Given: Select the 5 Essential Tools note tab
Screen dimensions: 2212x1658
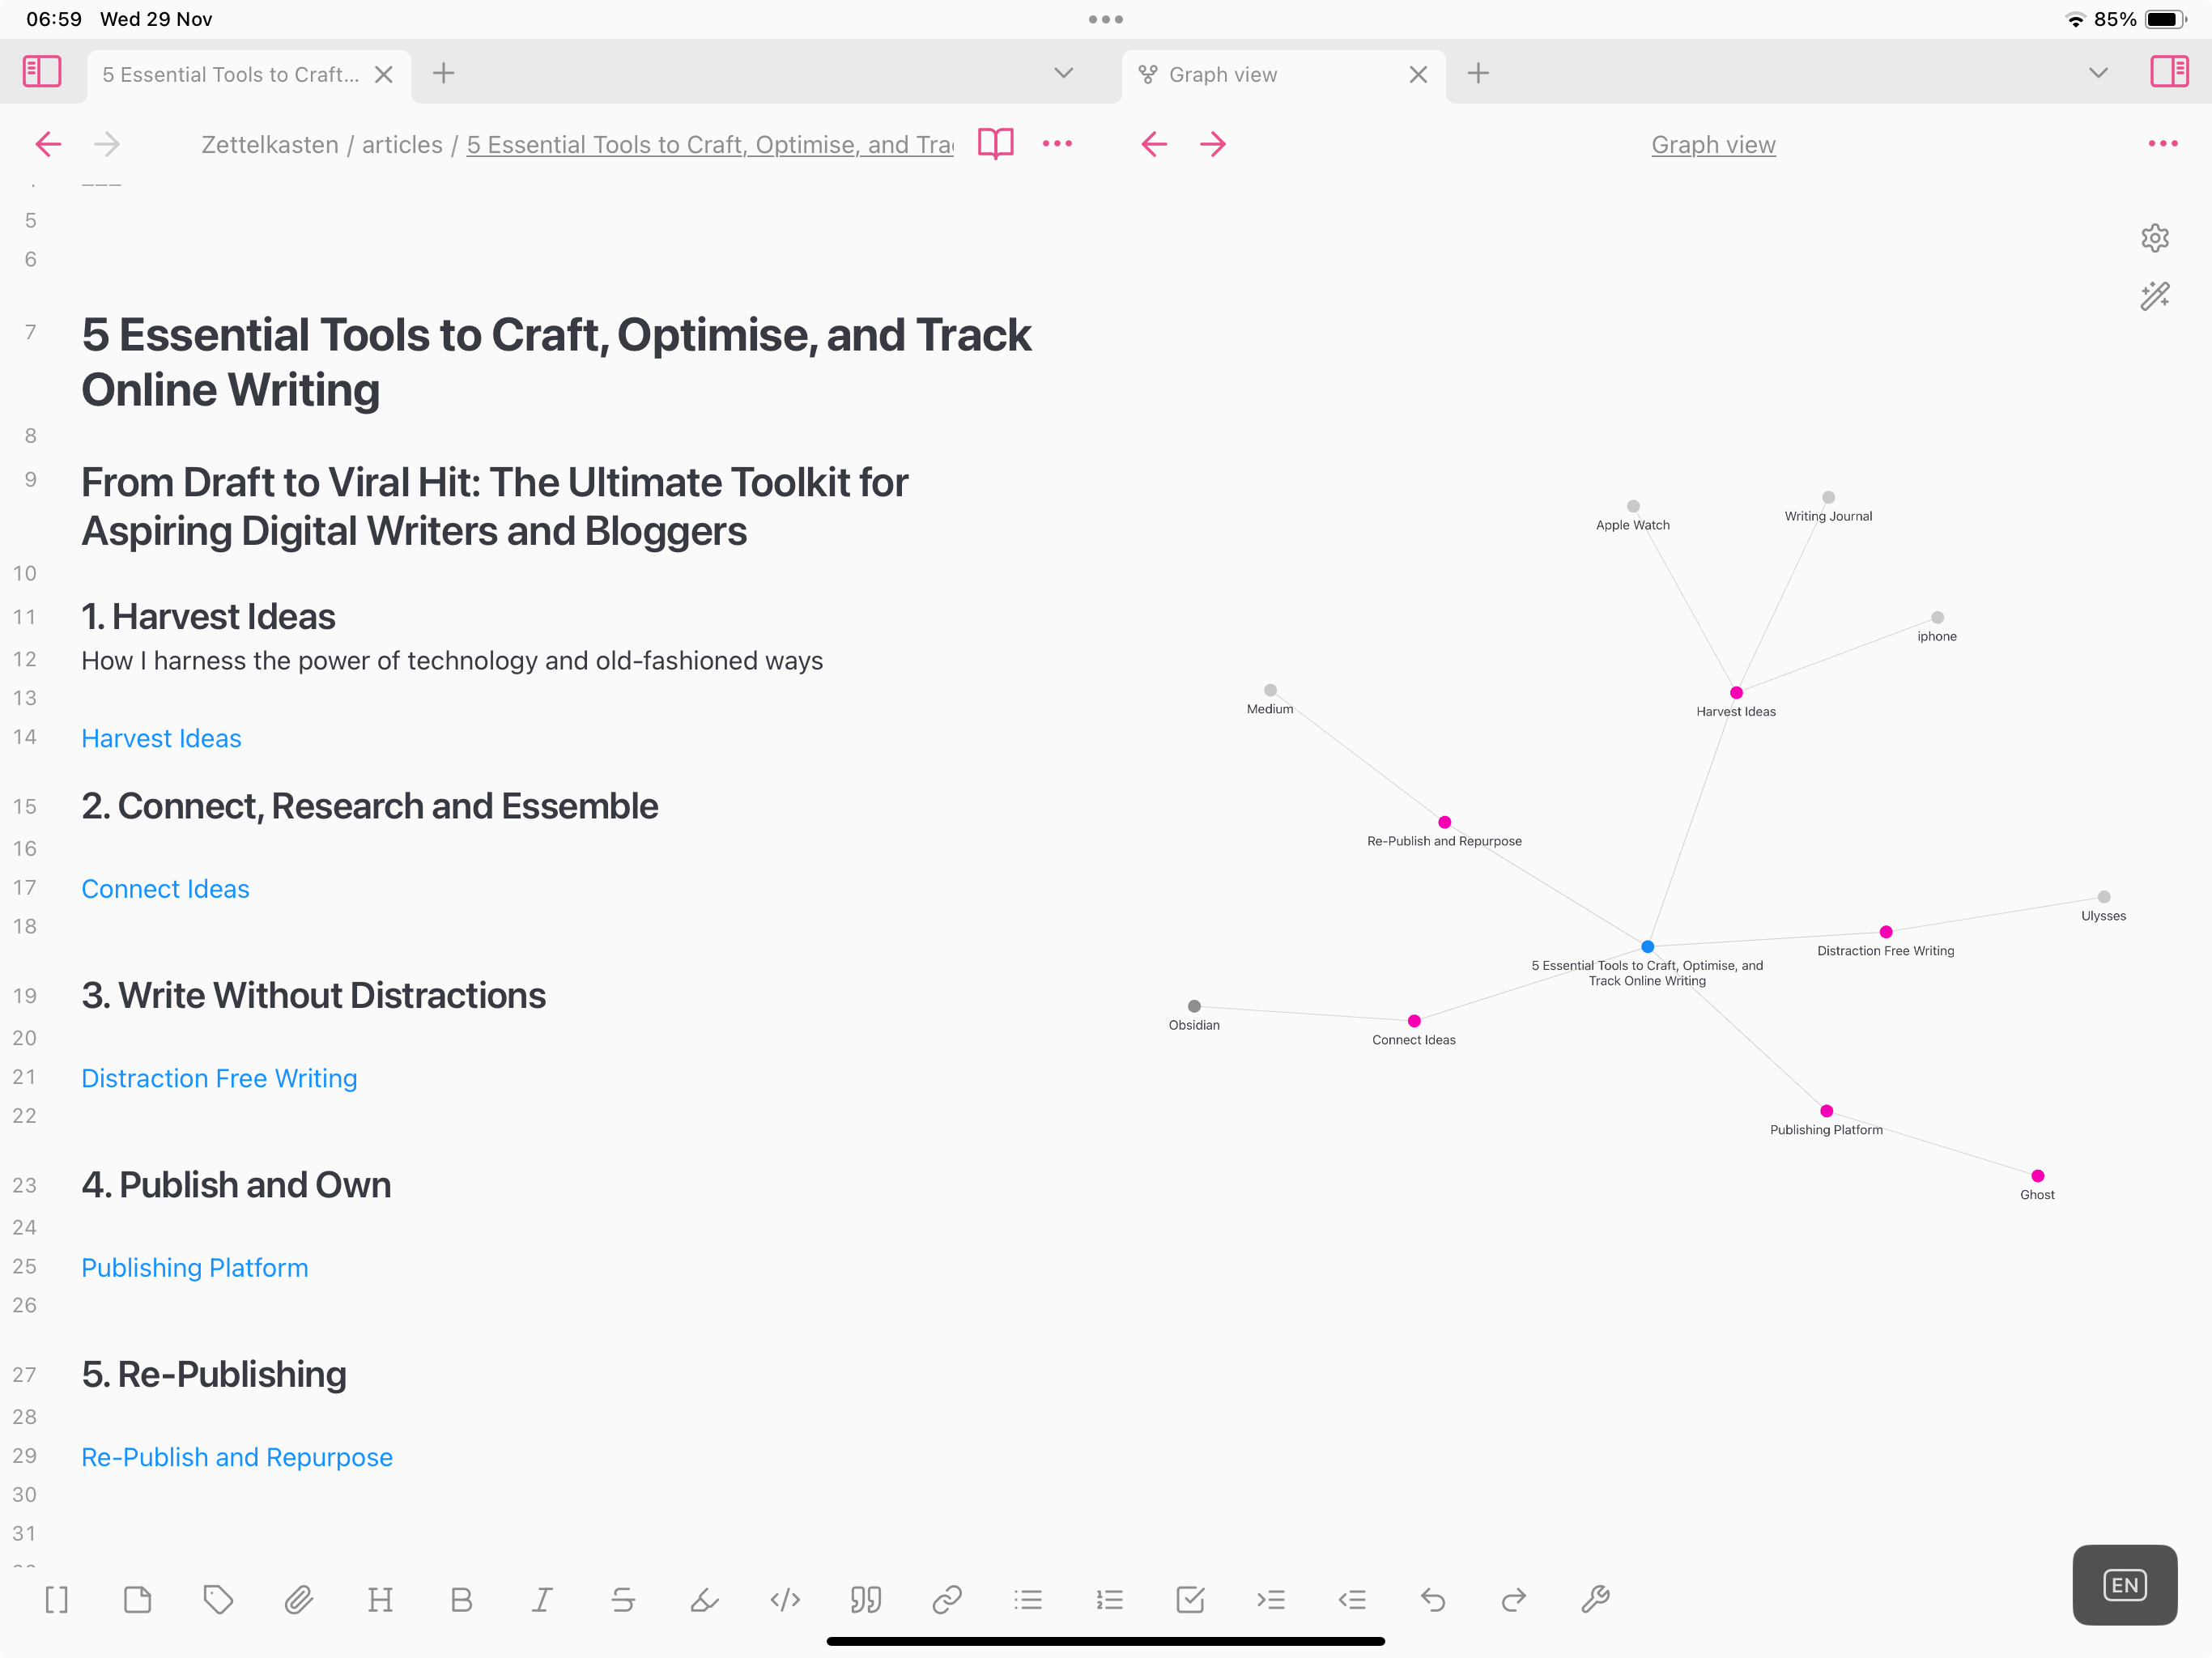Looking at the screenshot, I should (231, 75).
